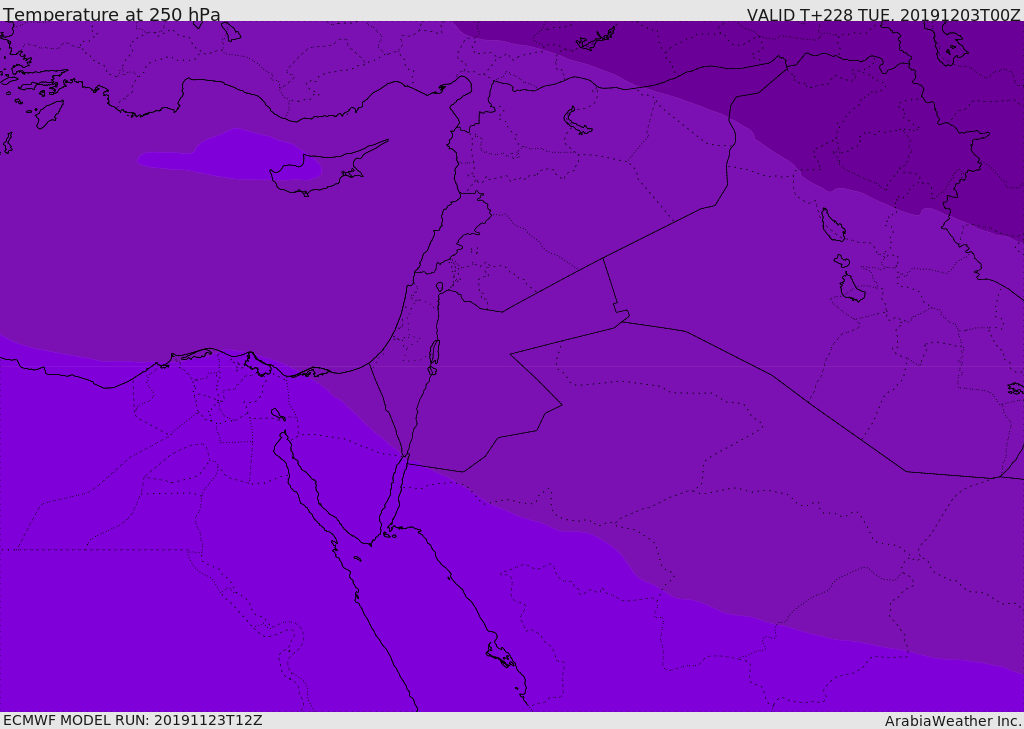Open the ArabiaWeather Inc credit text
Image resolution: width=1024 pixels, height=729 pixels.
pos(953,721)
